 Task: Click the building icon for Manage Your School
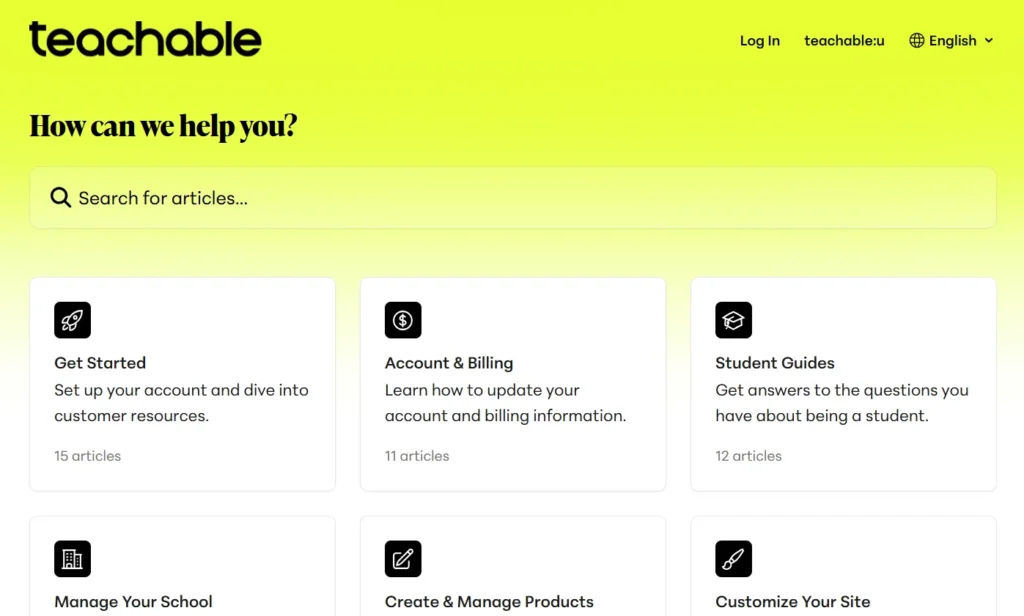[72, 559]
